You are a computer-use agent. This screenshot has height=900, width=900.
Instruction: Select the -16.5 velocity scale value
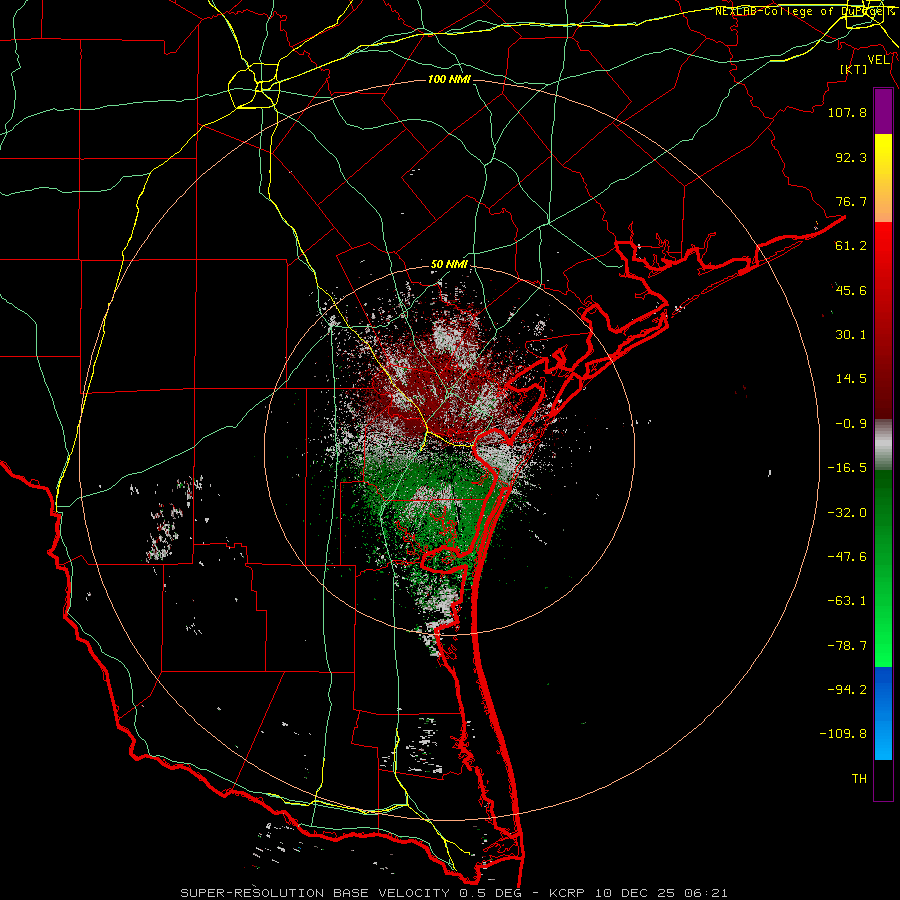coord(847,468)
